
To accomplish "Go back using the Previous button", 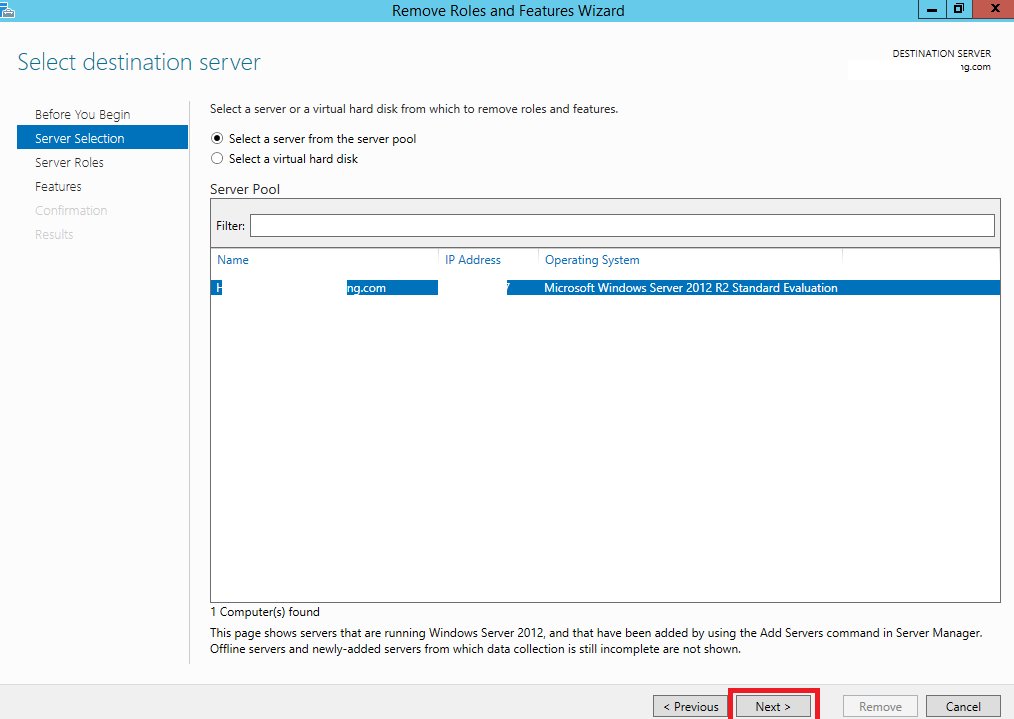I will point(690,705).
